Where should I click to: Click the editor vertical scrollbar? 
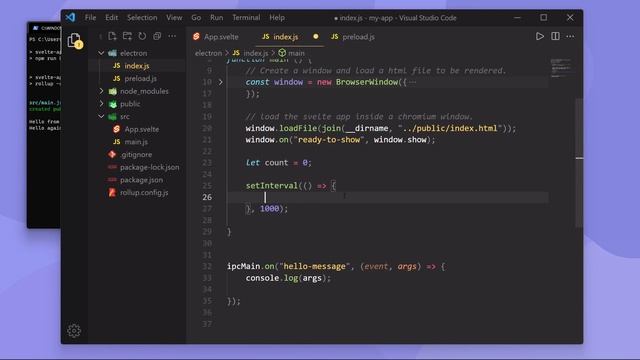(x=579, y=163)
